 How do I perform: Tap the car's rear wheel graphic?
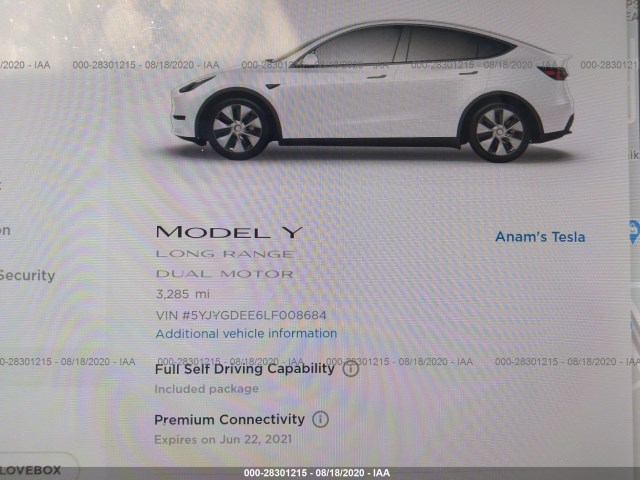[x=499, y=132]
